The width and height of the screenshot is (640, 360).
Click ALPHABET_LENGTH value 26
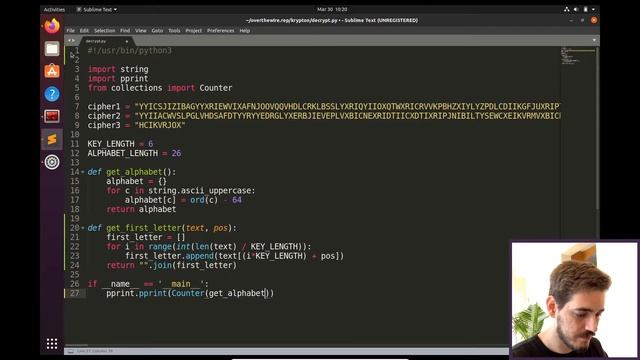coord(176,153)
